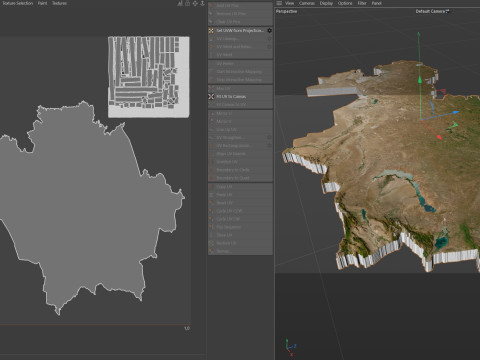
Task: Click the Boundary to Quad command
Action: tap(240, 178)
